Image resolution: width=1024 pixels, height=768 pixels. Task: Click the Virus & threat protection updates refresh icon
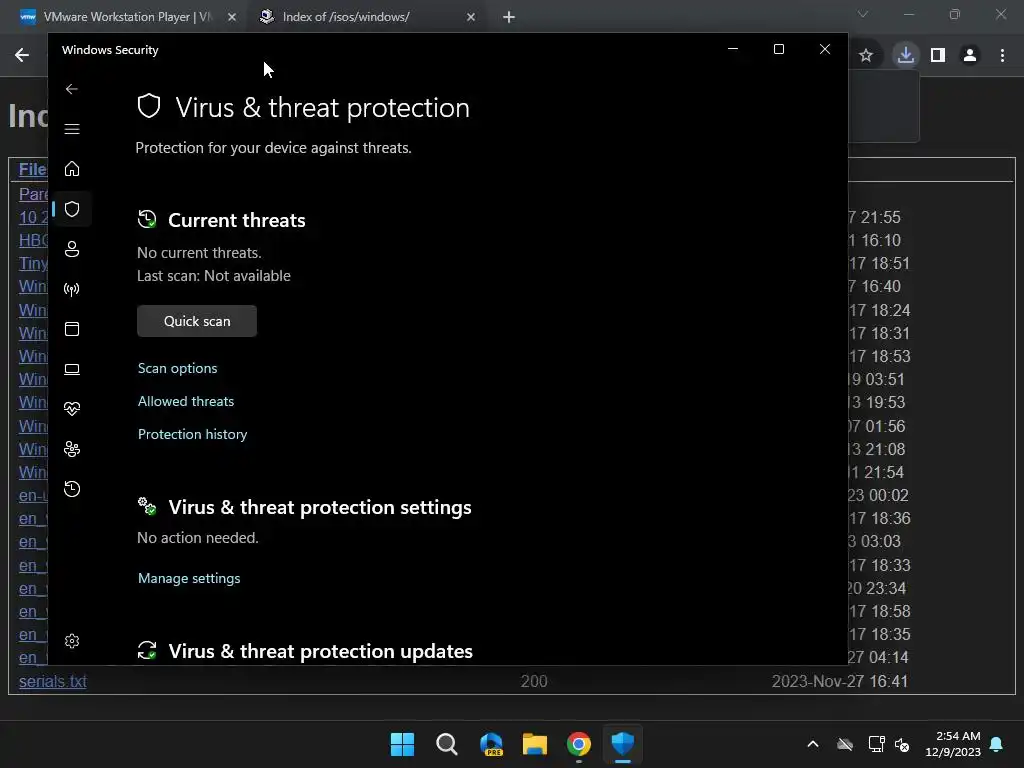147,650
